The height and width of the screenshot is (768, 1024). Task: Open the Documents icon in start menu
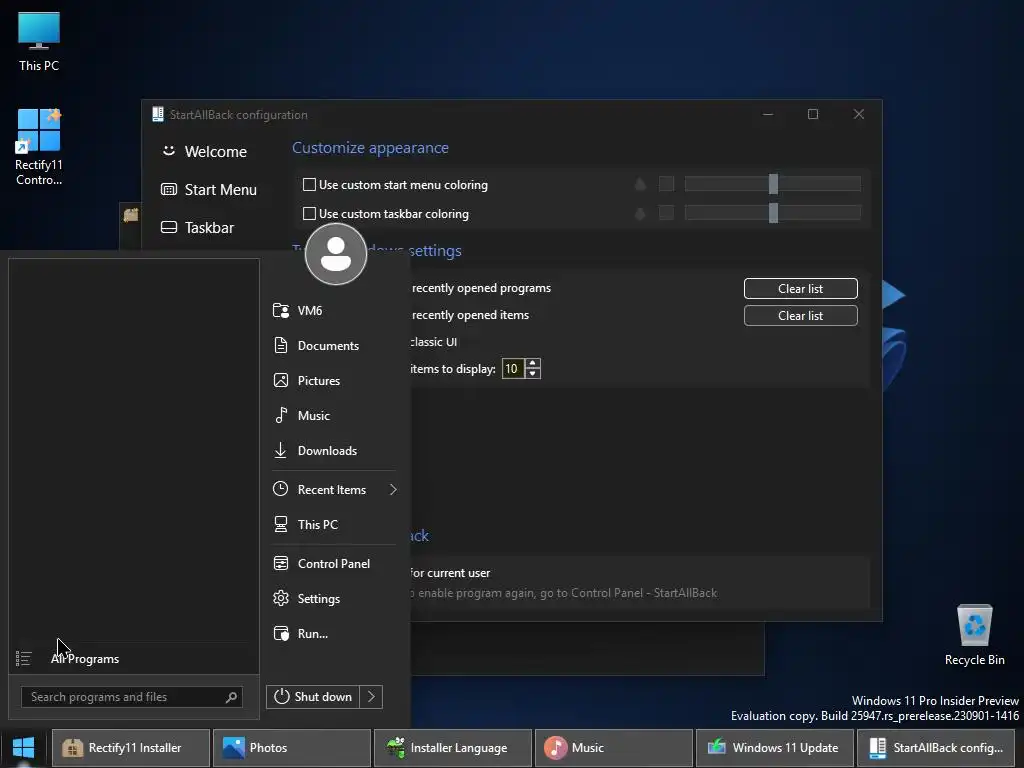tap(281, 345)
